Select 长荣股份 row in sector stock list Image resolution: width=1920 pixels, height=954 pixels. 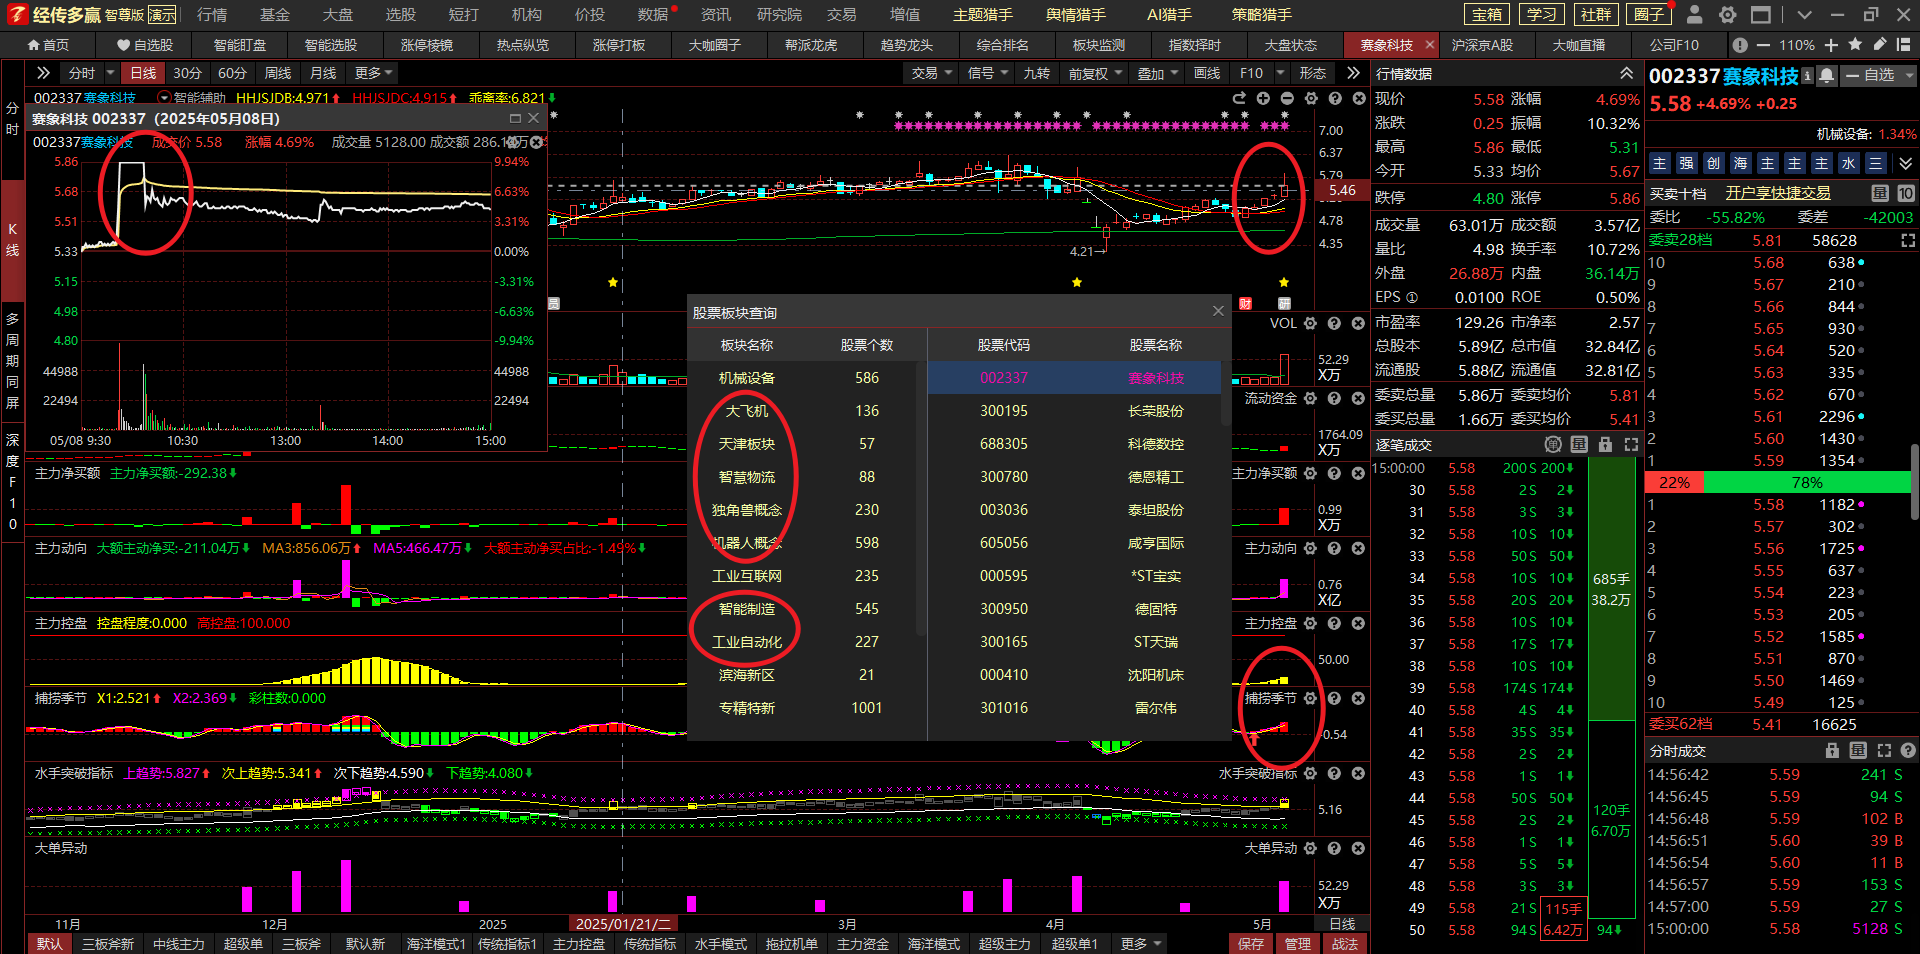(x=1075, y=411)
